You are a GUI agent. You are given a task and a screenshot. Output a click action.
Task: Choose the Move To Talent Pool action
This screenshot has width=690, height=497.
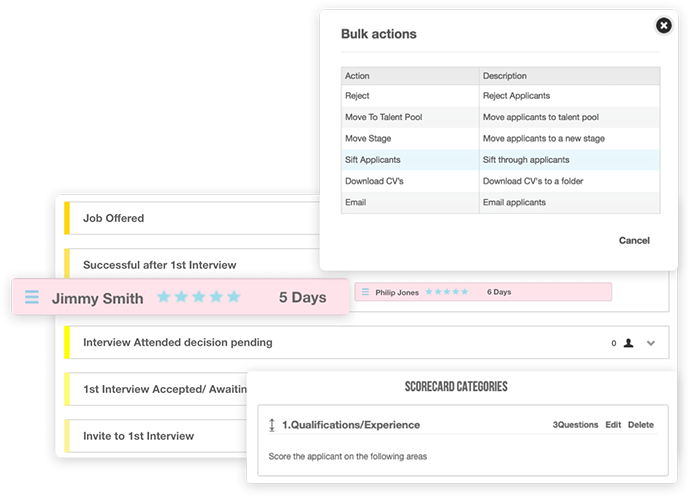pos(500,117)
